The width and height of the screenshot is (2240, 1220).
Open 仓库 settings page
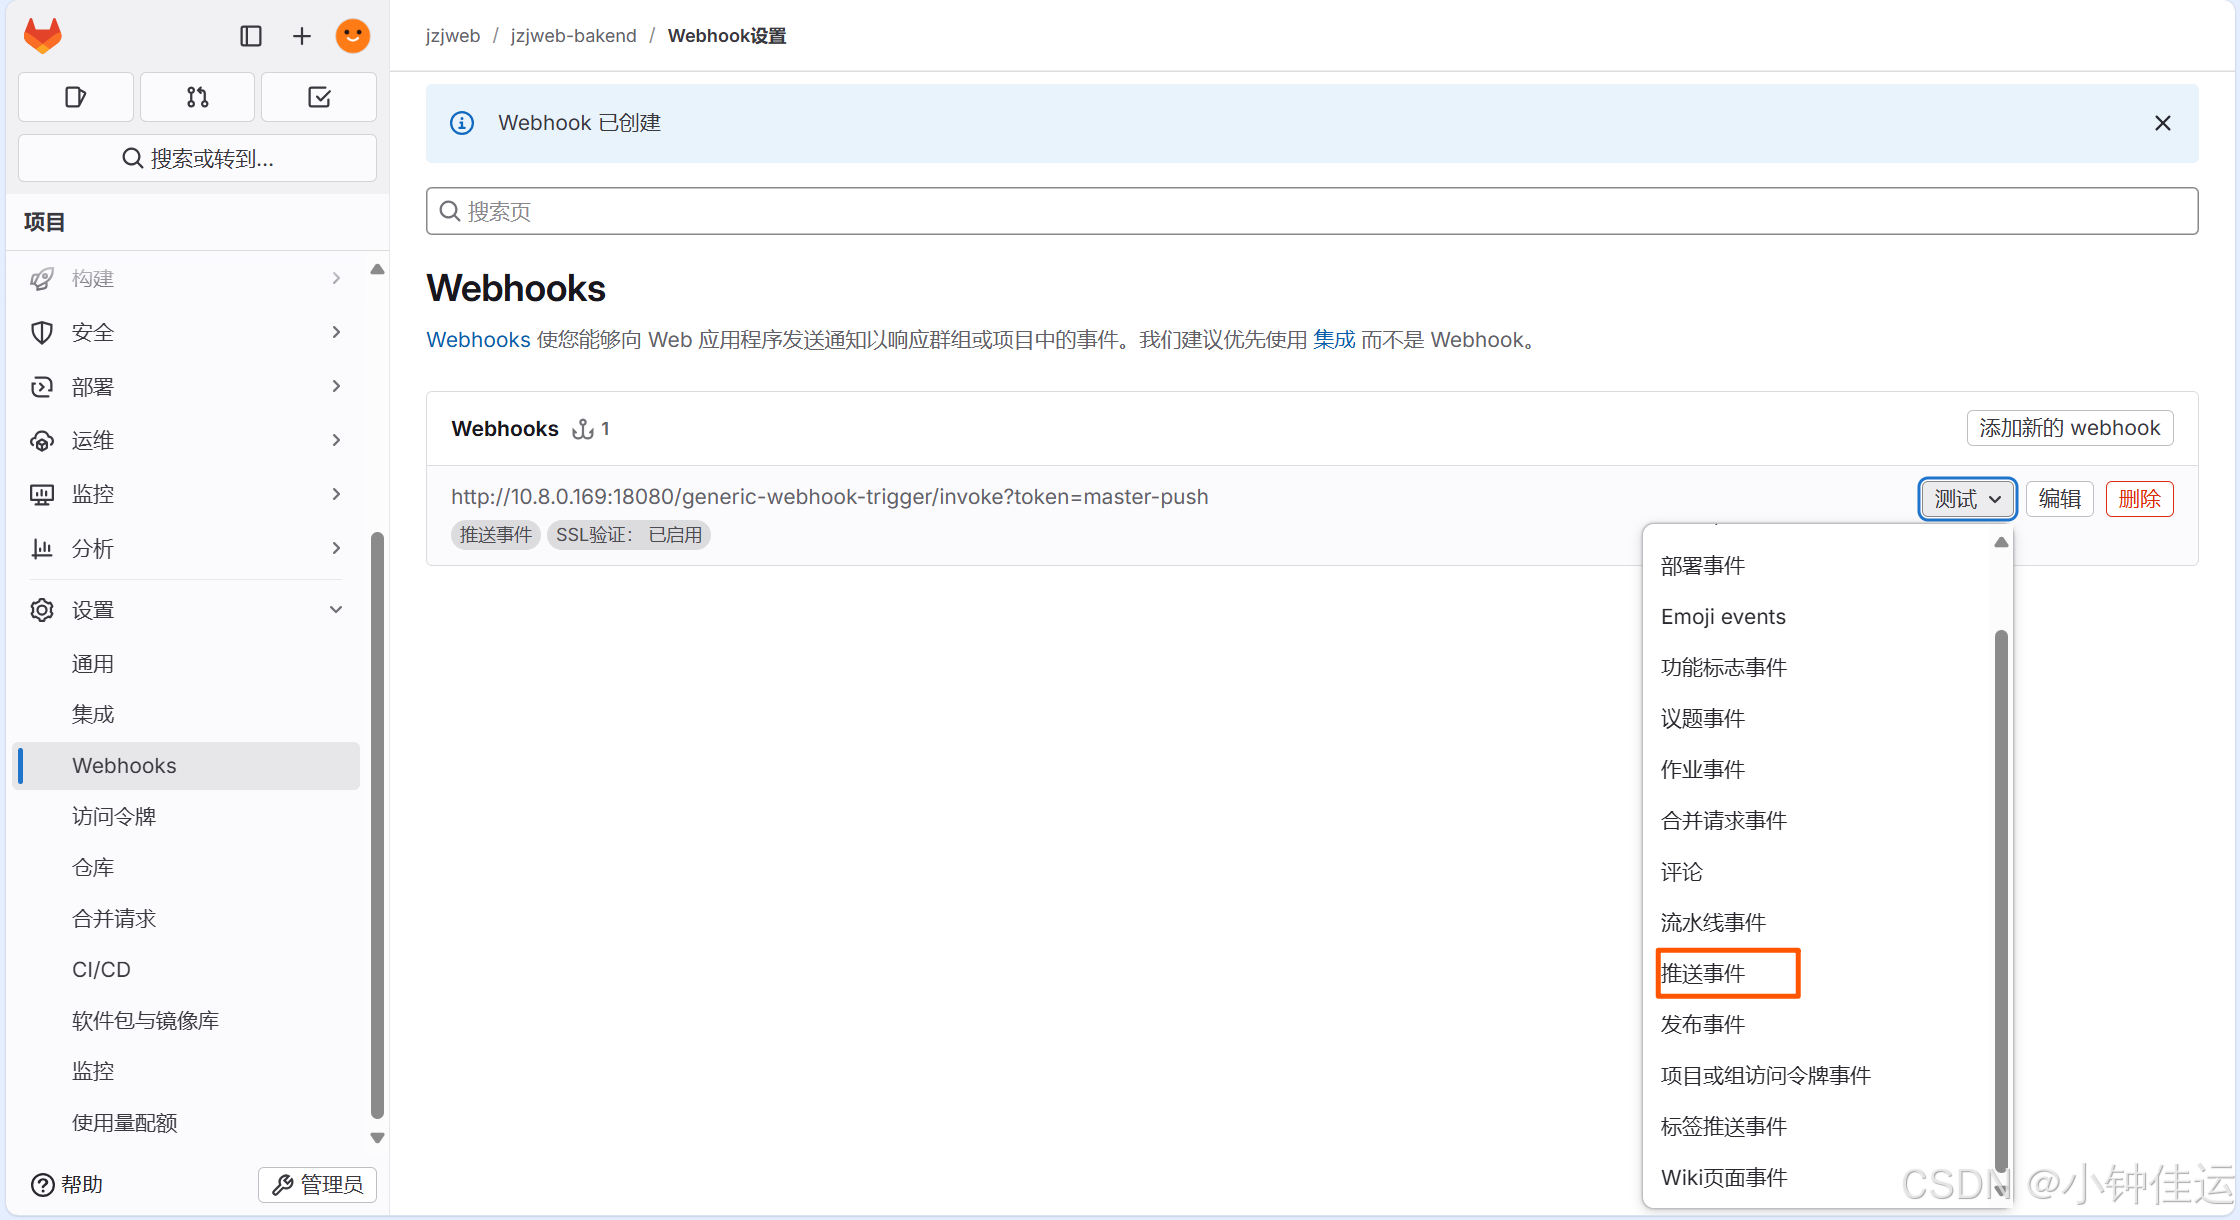pyautogui.click(x=188, y=867)
